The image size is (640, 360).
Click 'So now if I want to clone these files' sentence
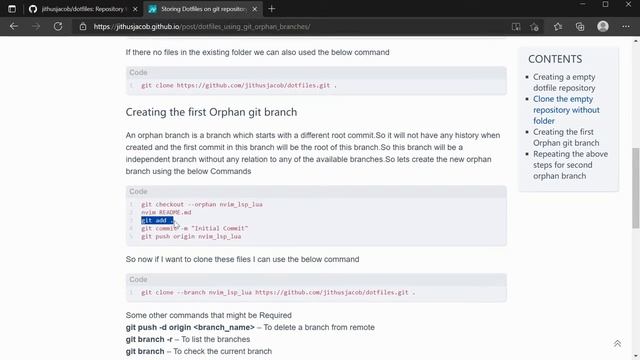click(242, 259)
